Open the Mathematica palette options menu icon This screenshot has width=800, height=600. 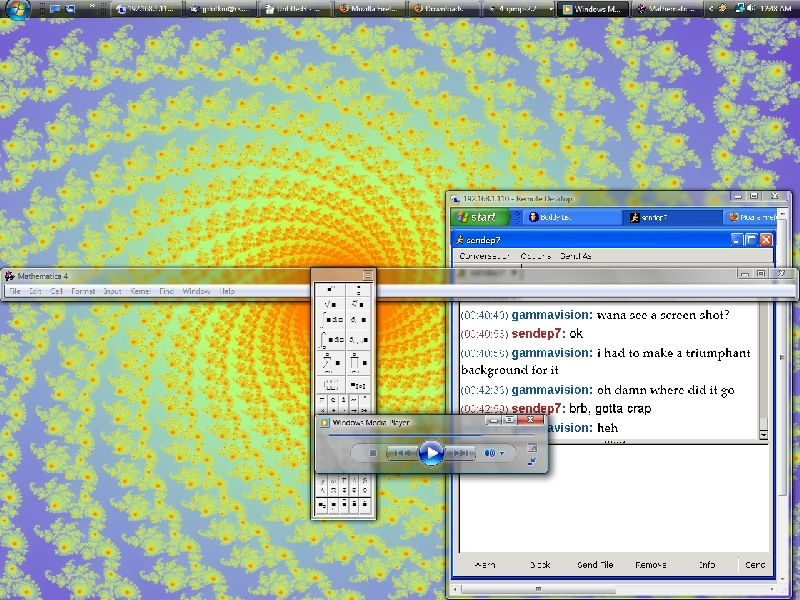(367, 275)
